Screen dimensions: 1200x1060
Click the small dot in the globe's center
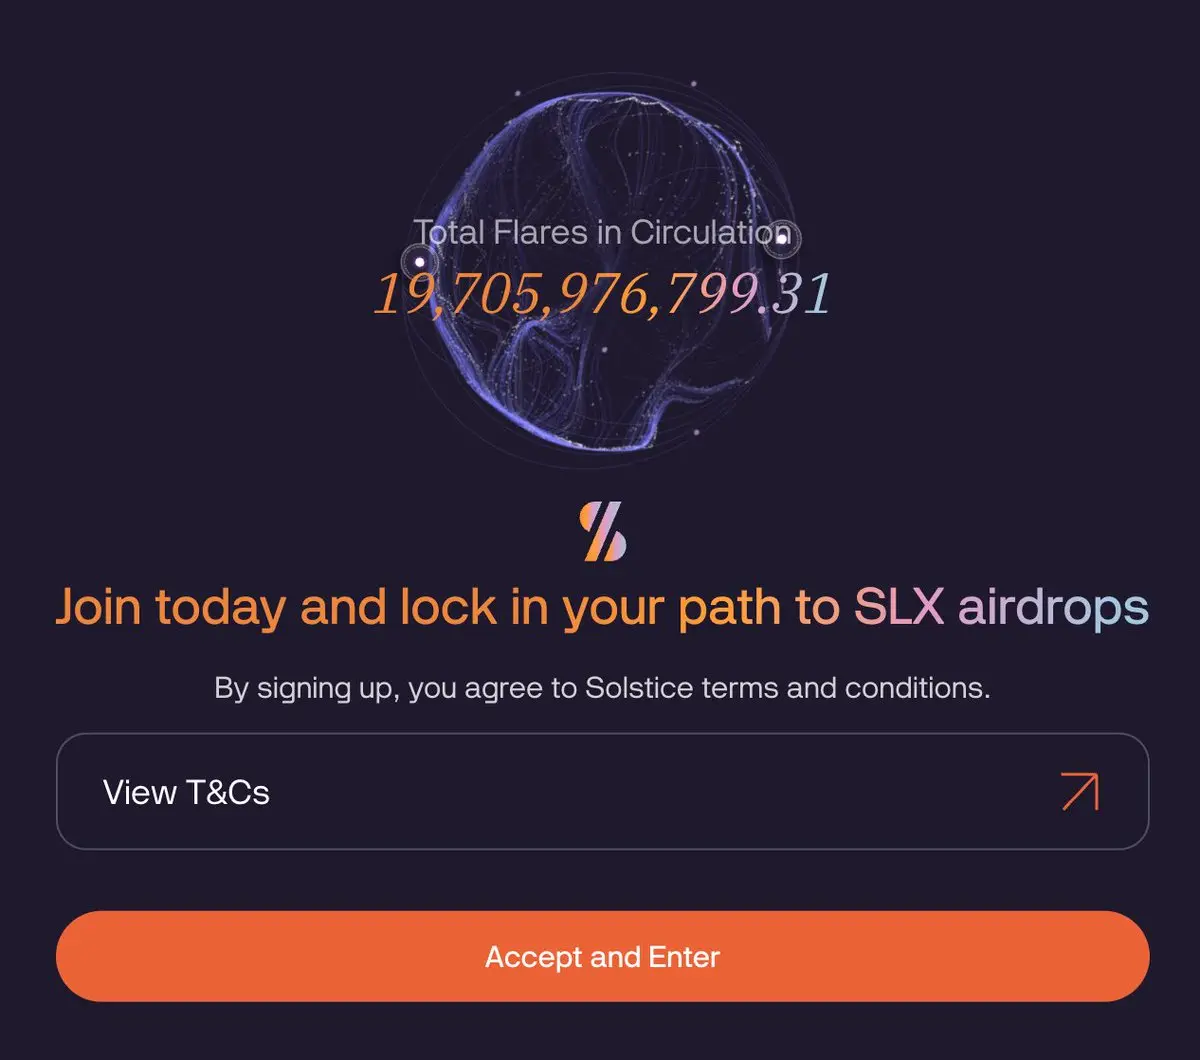tap(604, 350)
